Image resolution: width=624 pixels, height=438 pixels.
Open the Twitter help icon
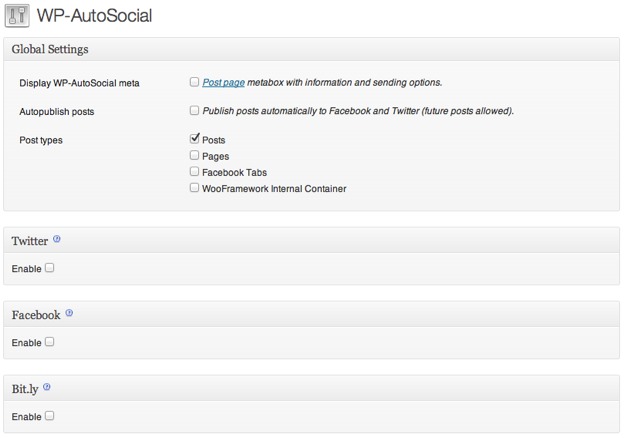click(57, 240)
